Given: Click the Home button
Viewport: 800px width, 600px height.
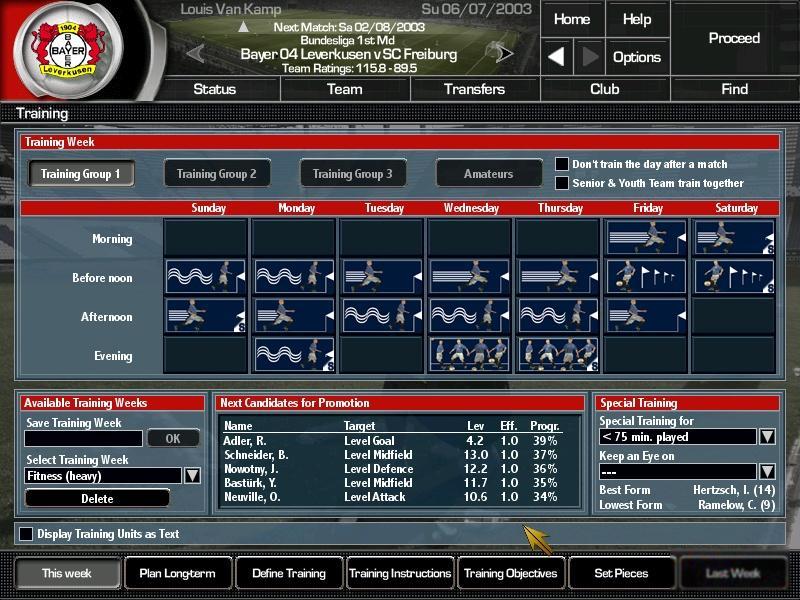Looking at the screenshot, I should 572,19.
